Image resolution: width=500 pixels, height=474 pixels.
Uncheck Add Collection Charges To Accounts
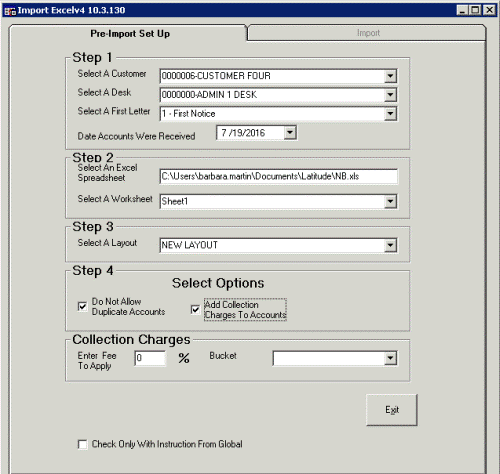(x=195, y=310)
